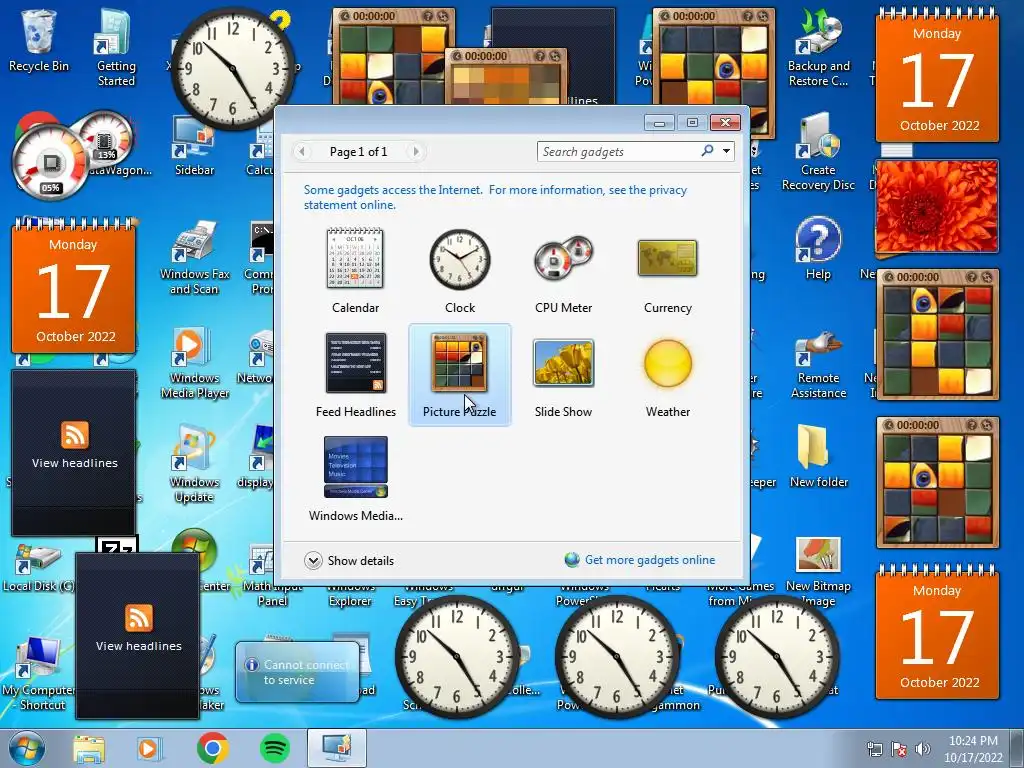Open New Bitmap Image file
This screenshot has width=1024, height=768.
(x=818, y=572)
